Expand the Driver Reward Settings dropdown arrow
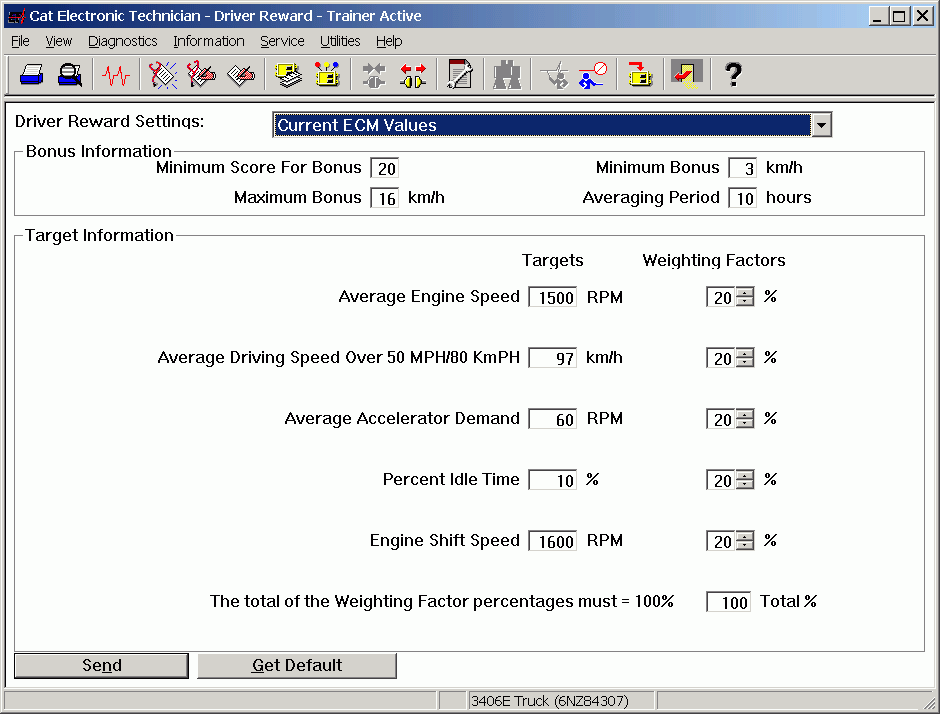The width and height of the screenshot is (940, 714). [x=821, y=125]
